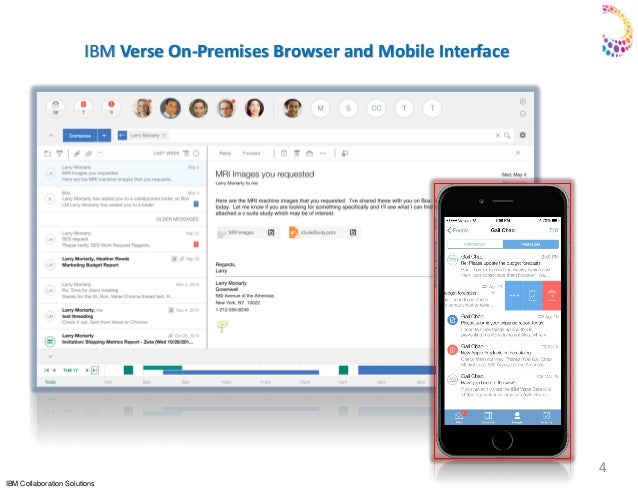Screen dimensions: 638x493
Task: Click the needs-action clipboard icon in message toolbar
Action: [x=284, y=153]
